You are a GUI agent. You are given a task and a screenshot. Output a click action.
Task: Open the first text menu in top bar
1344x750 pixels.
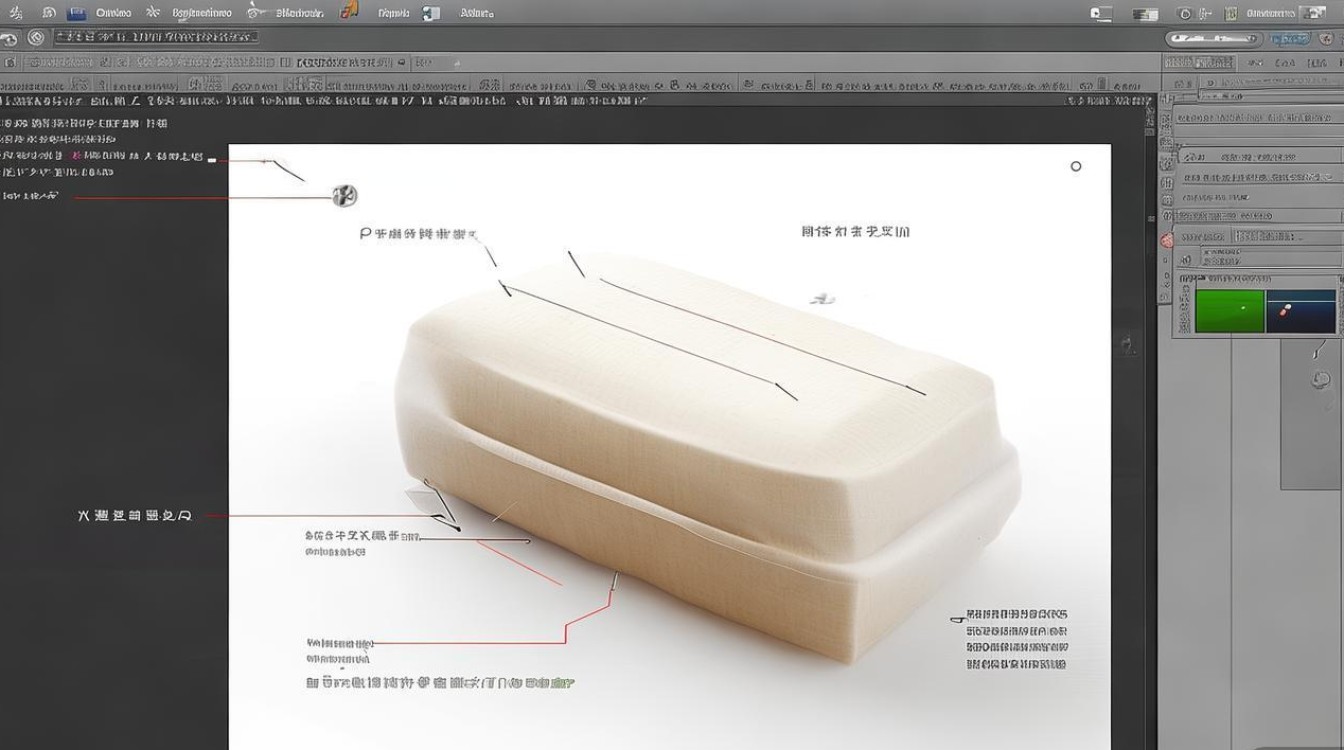point(112,13)
